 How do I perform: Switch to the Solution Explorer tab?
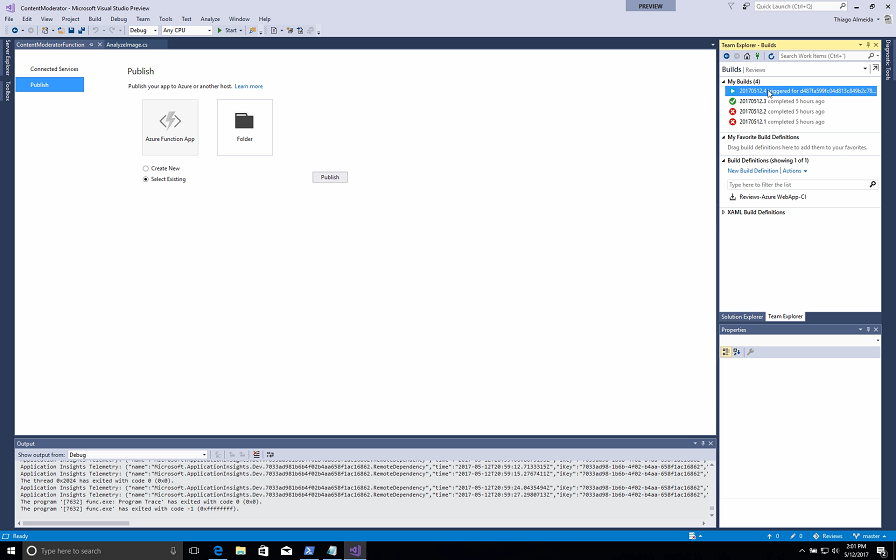[742, 317]
